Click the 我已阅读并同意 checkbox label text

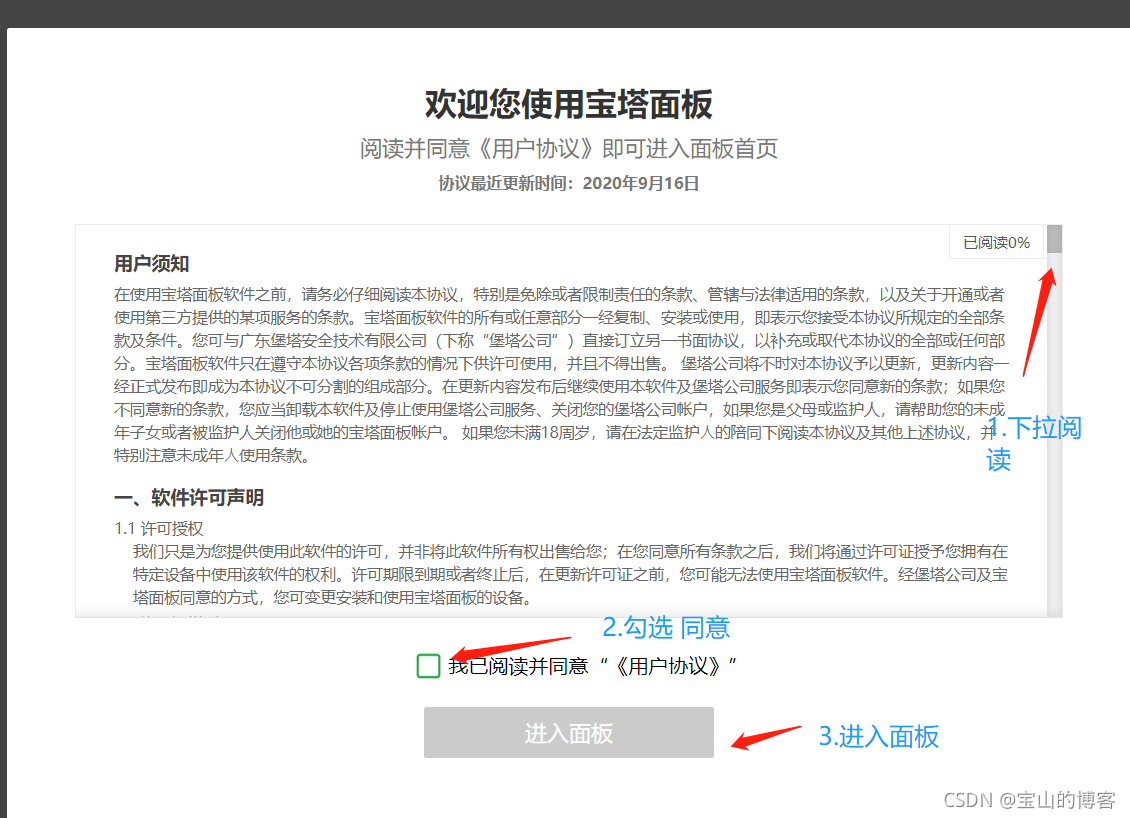518,666
